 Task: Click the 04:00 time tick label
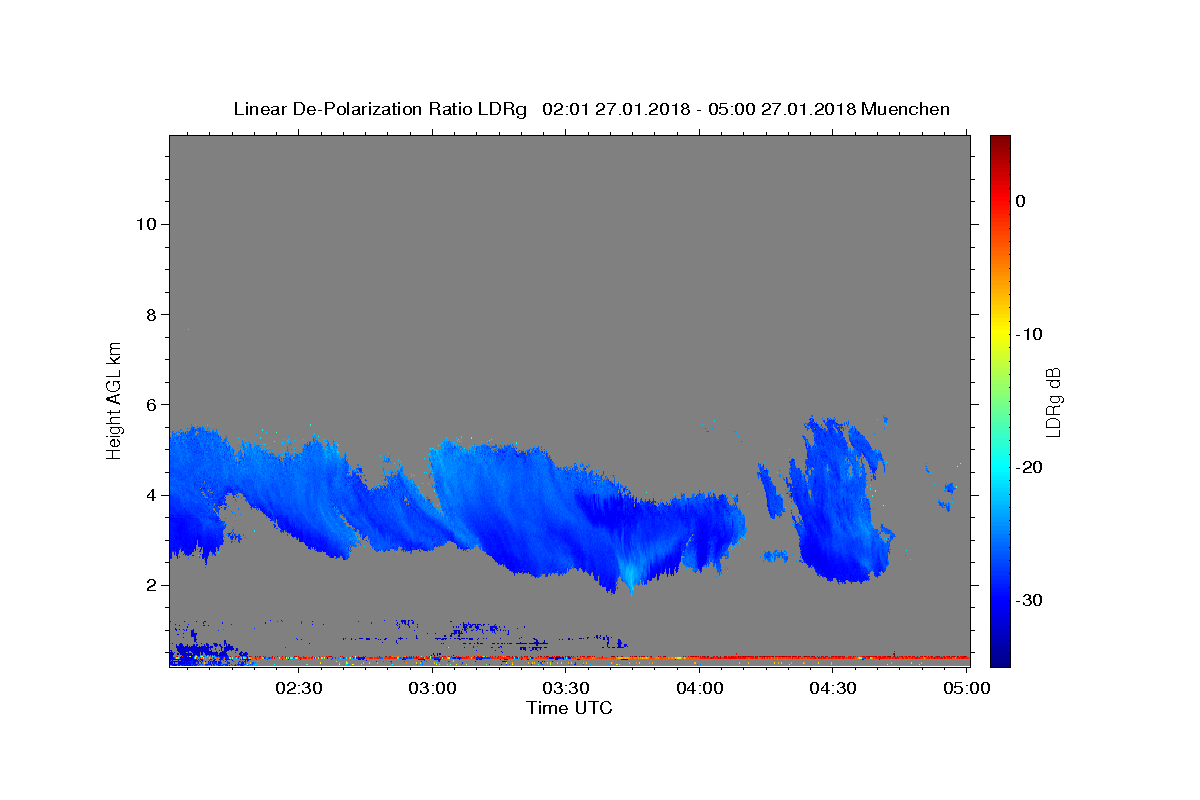click(699, 688)
